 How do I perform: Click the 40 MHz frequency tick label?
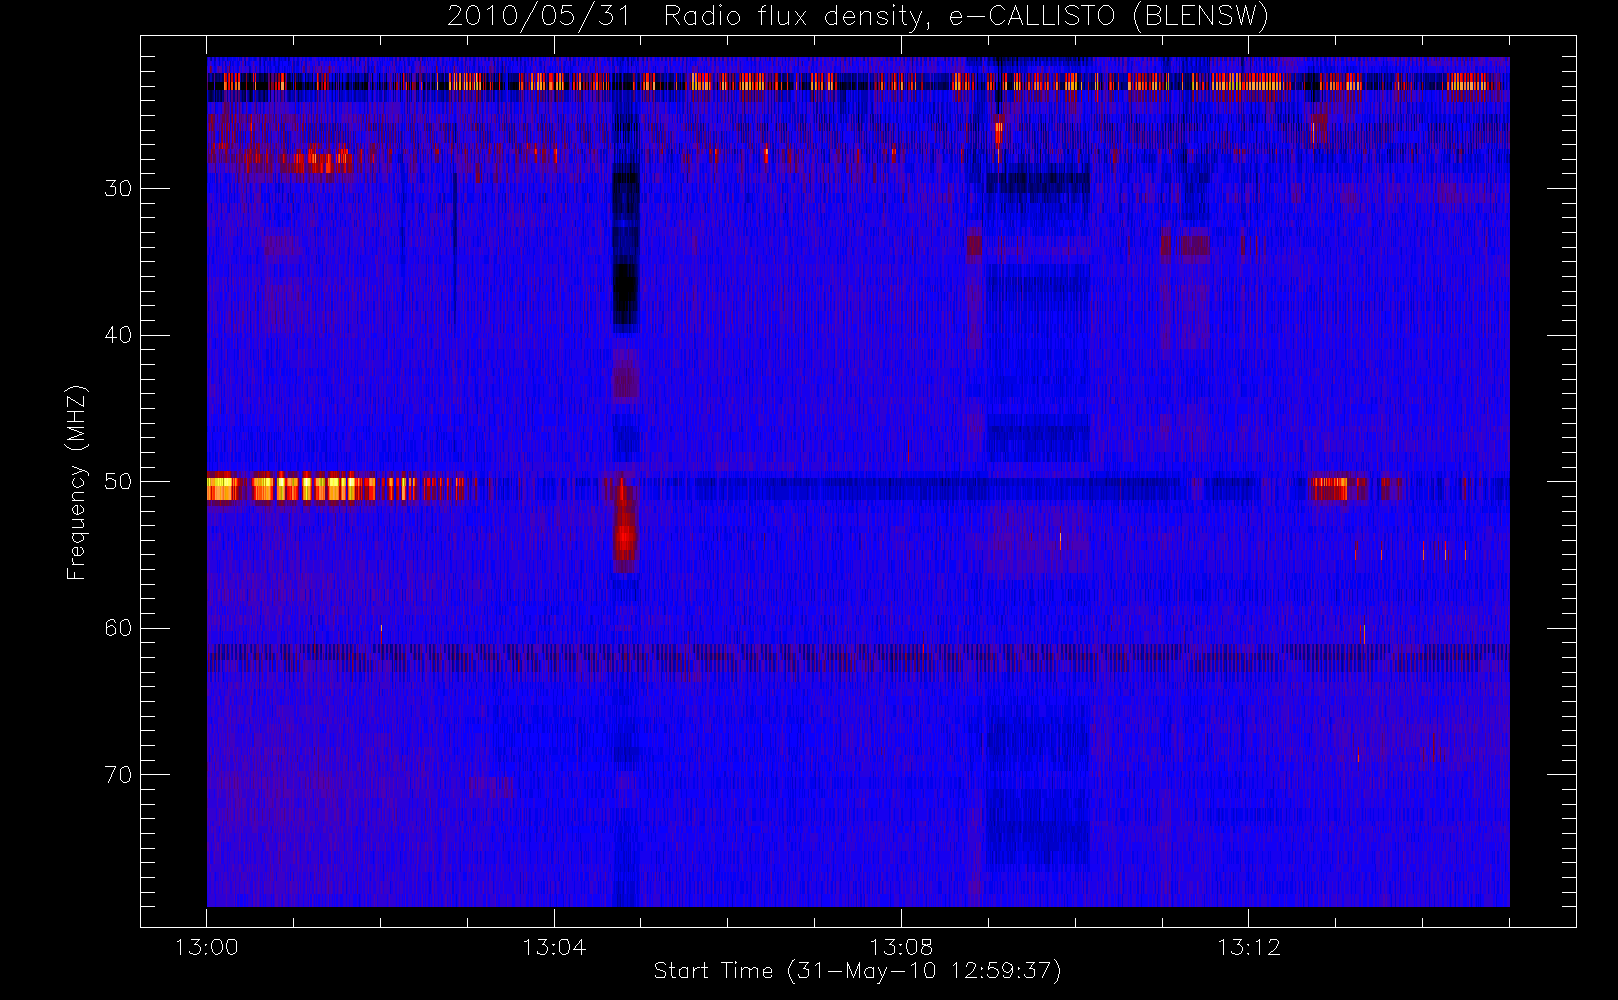tap(118, 335)
